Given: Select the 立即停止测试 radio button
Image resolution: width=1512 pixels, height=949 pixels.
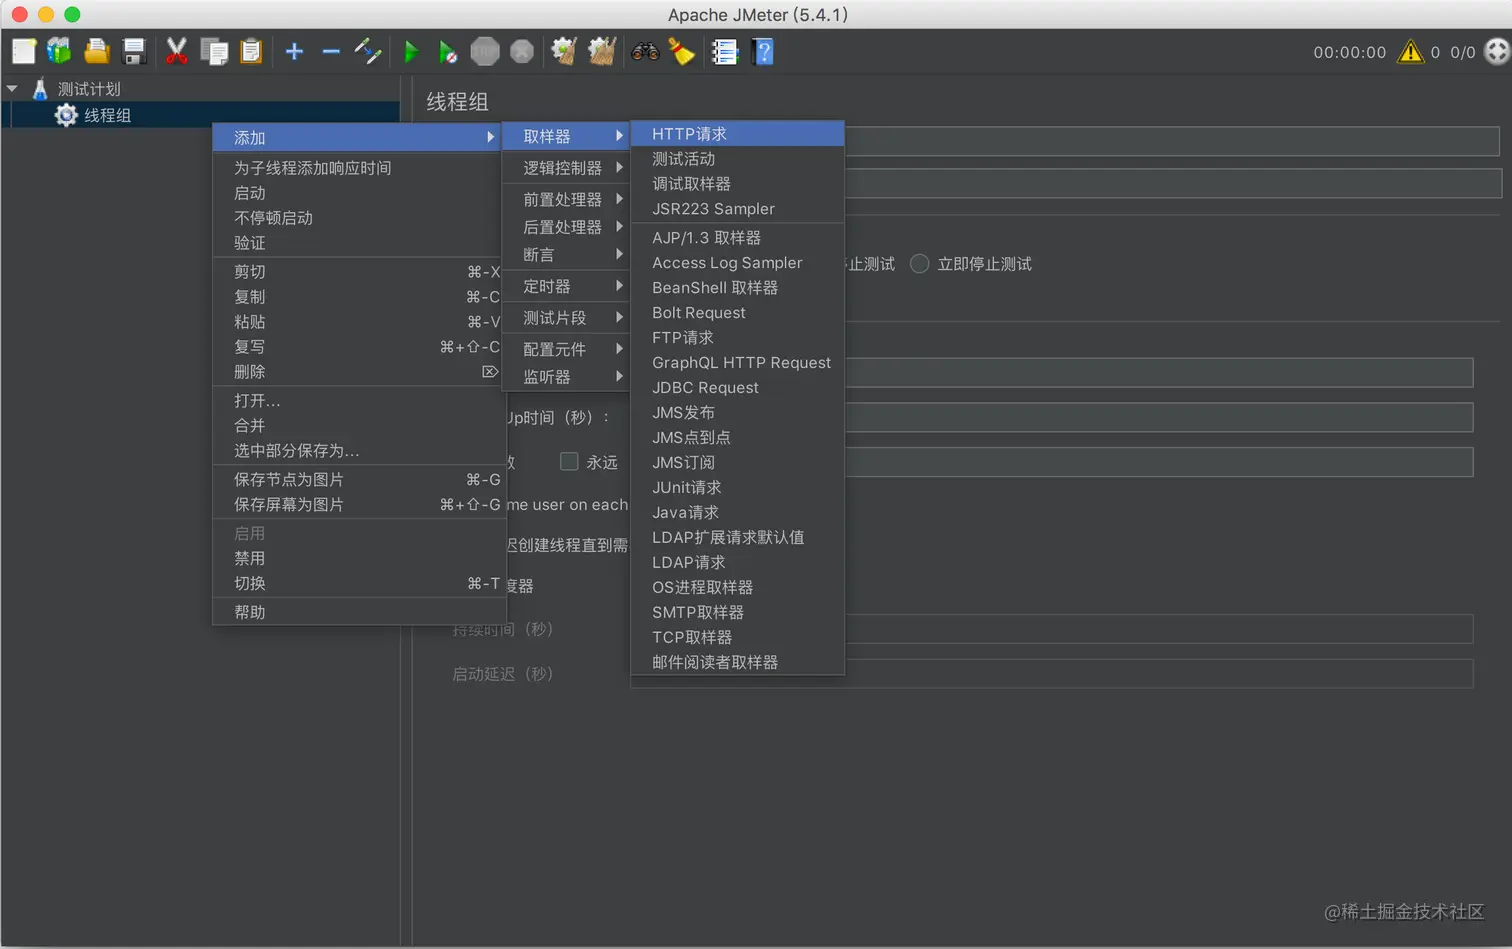Looking at the screenshot, I should click(919, 264).
